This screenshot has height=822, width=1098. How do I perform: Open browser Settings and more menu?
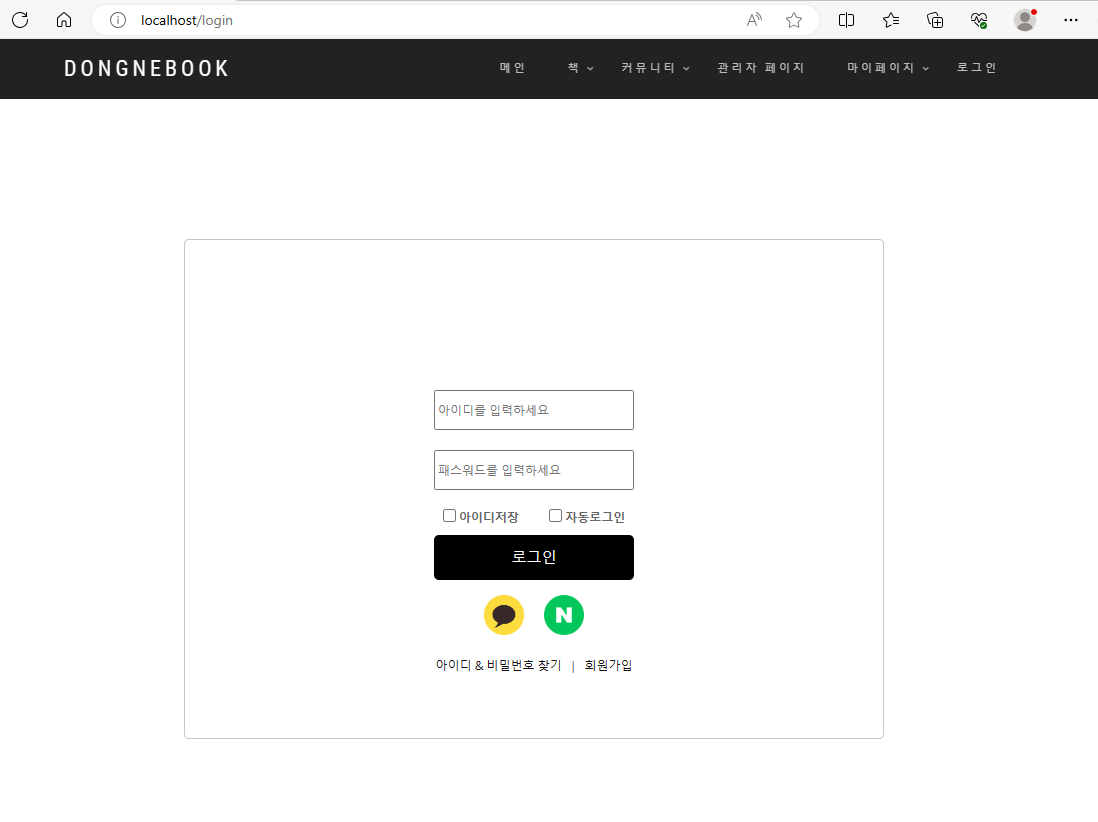coord(1071,20)
